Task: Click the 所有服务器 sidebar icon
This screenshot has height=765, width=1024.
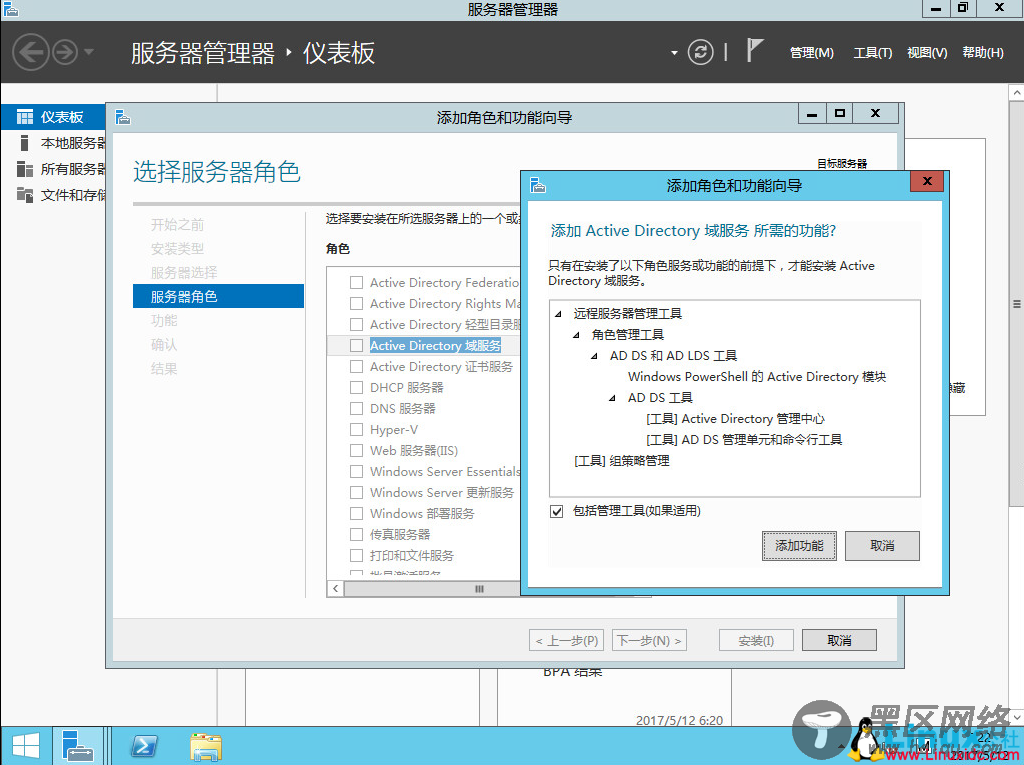Action: pyautogui.click(x=25, y=169)
